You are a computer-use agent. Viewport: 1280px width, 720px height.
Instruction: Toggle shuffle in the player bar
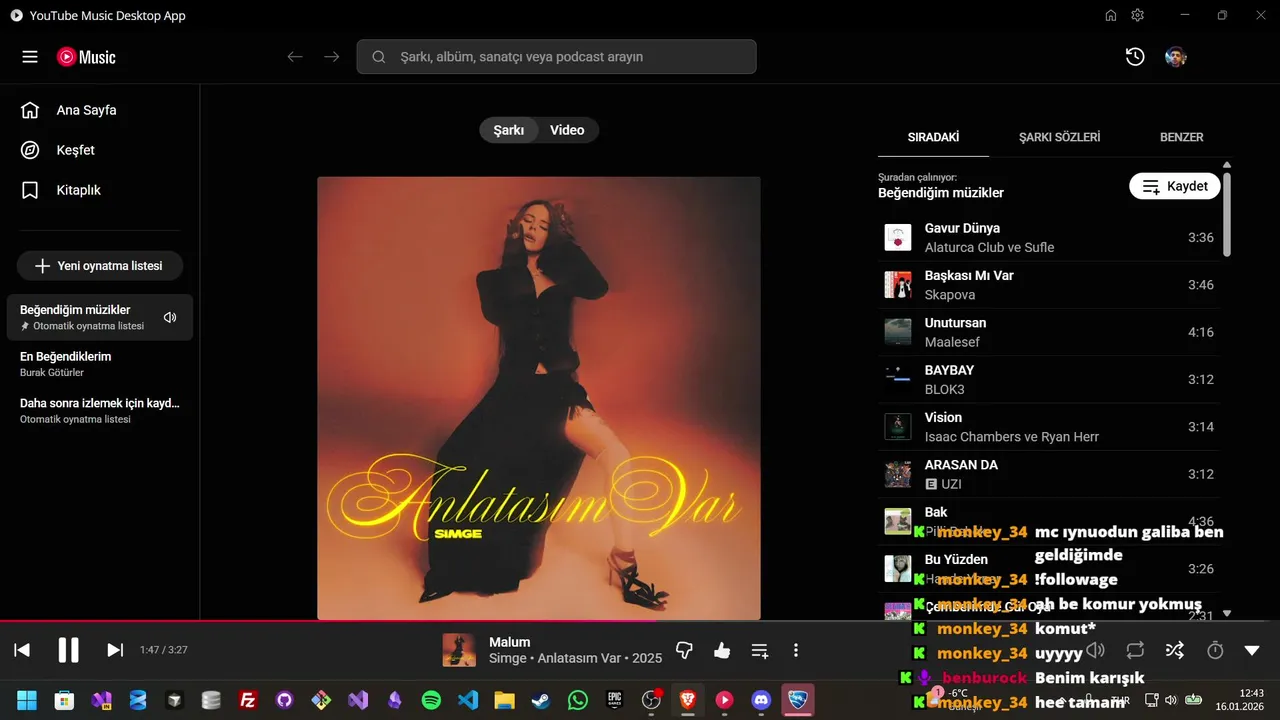click(1175, 650)
